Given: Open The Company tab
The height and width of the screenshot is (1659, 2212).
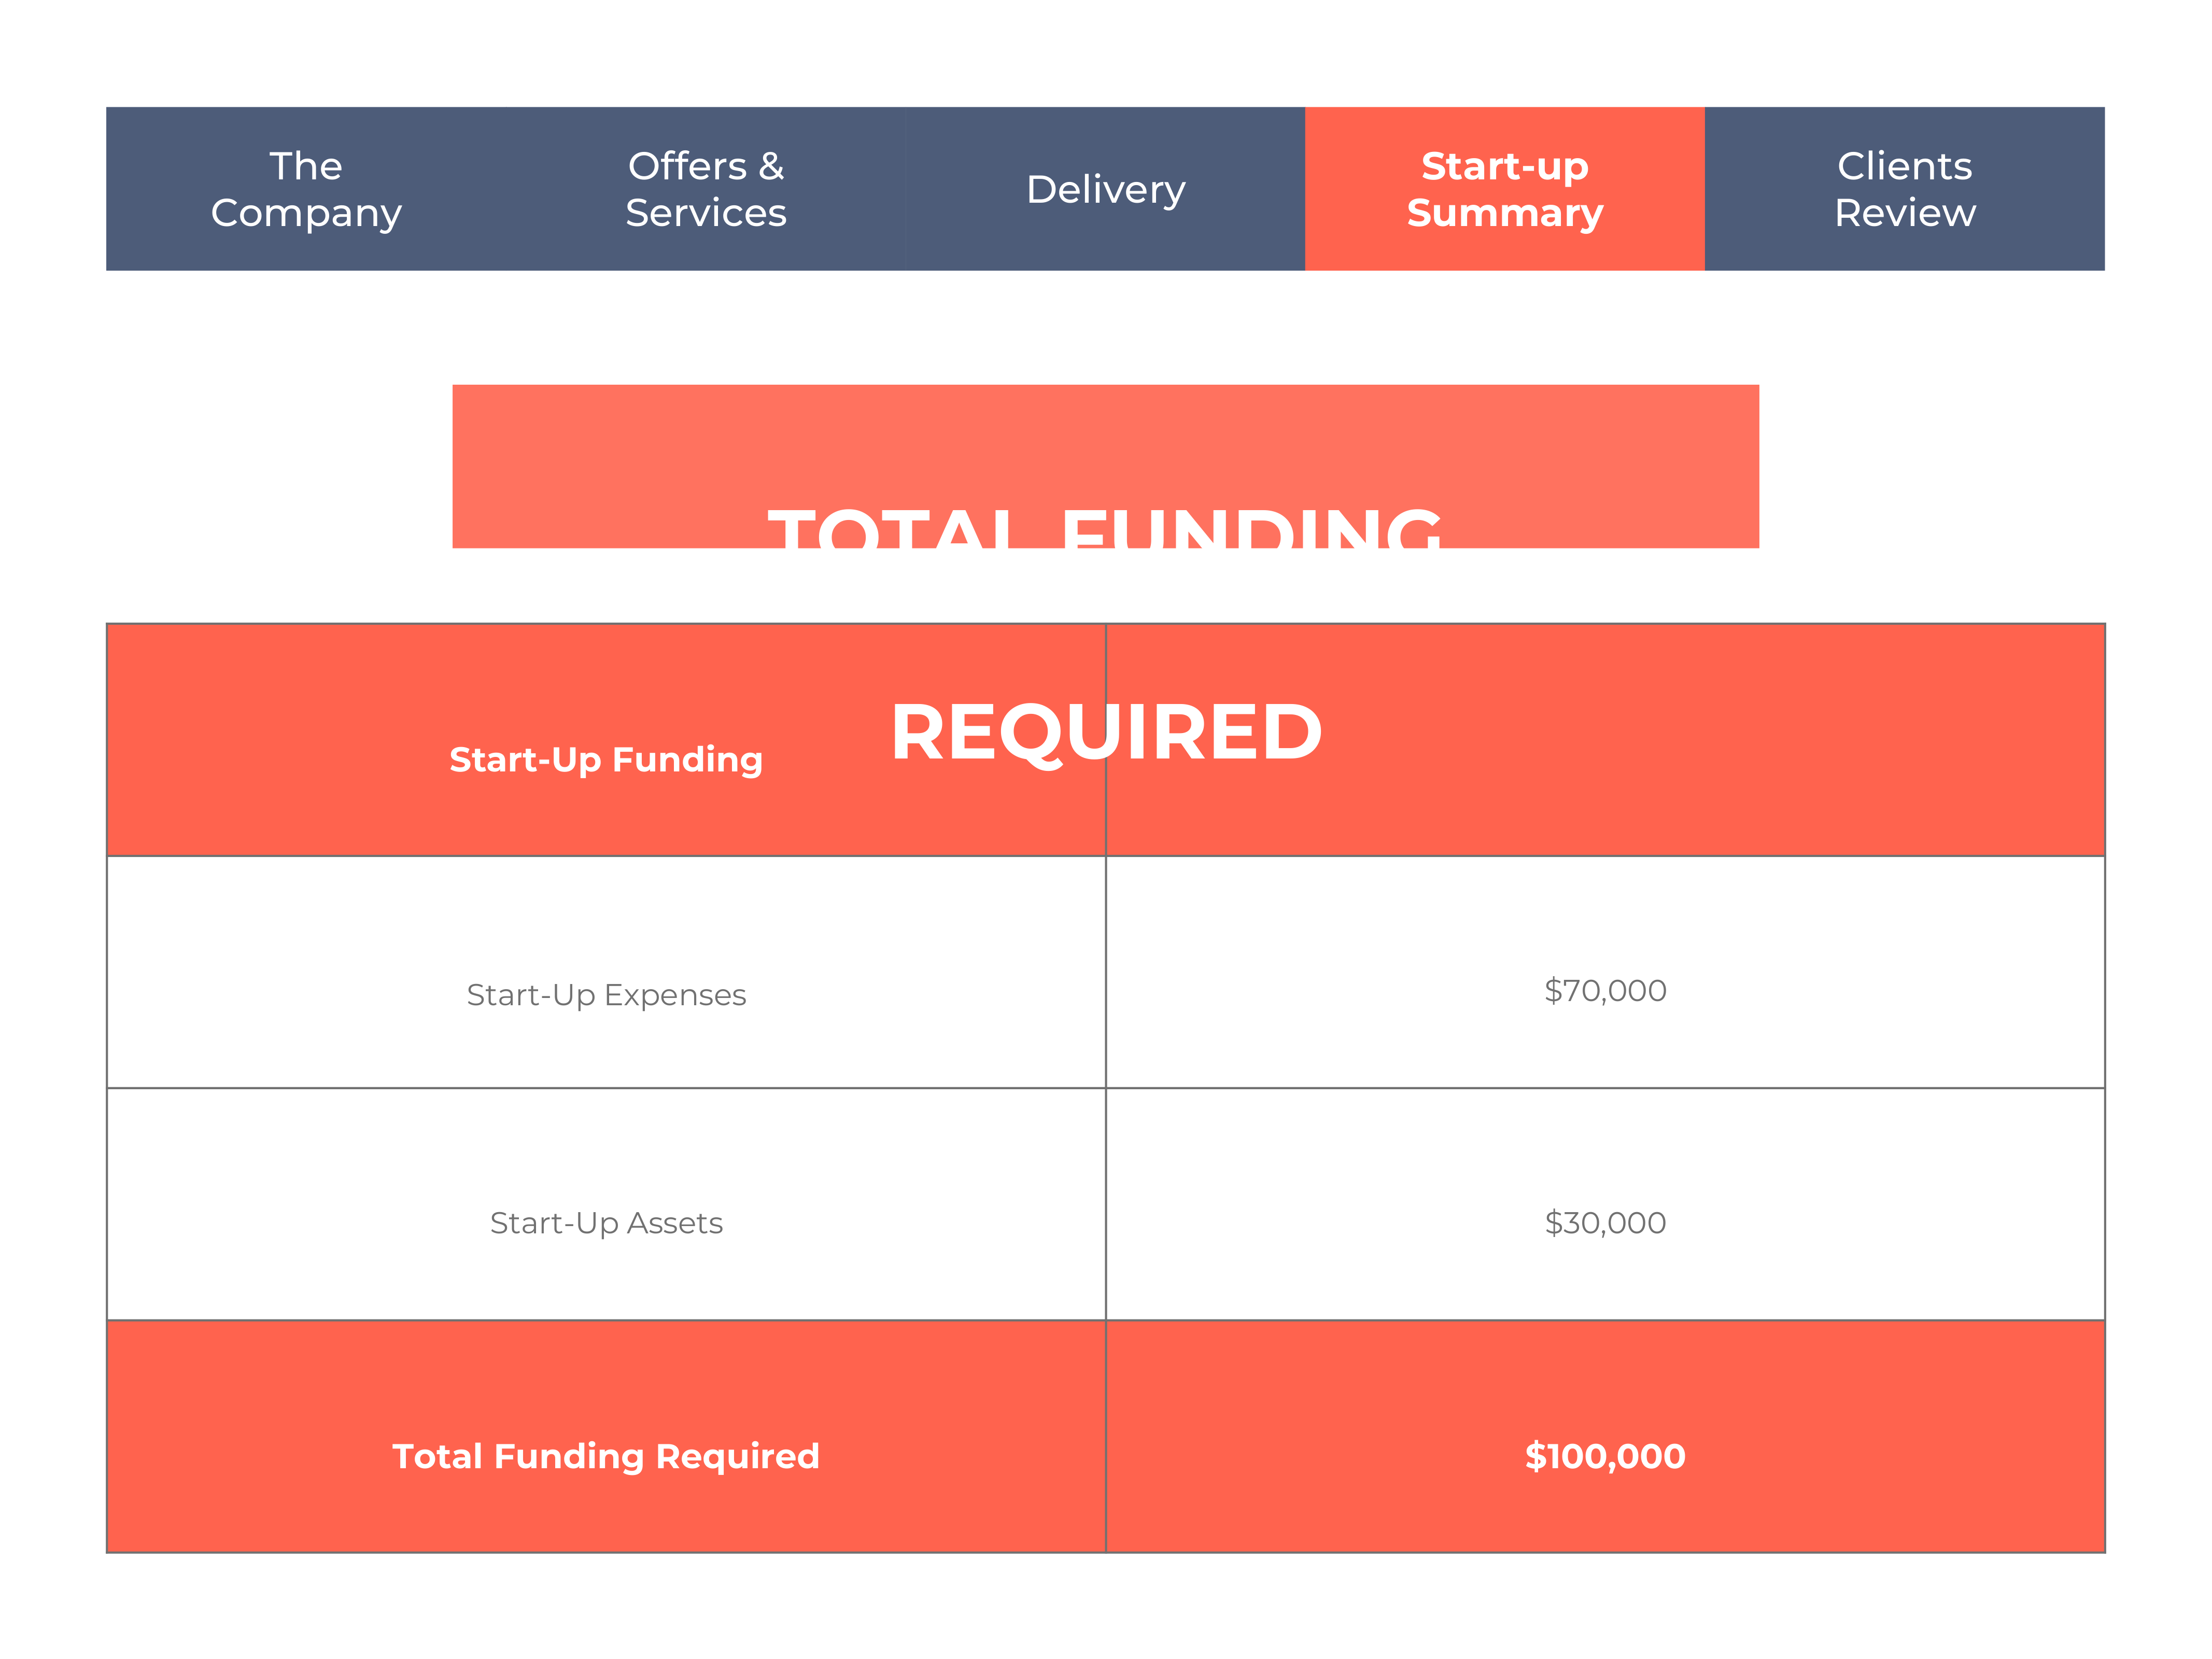Looking at the screenshot, I should coord(306,189).
